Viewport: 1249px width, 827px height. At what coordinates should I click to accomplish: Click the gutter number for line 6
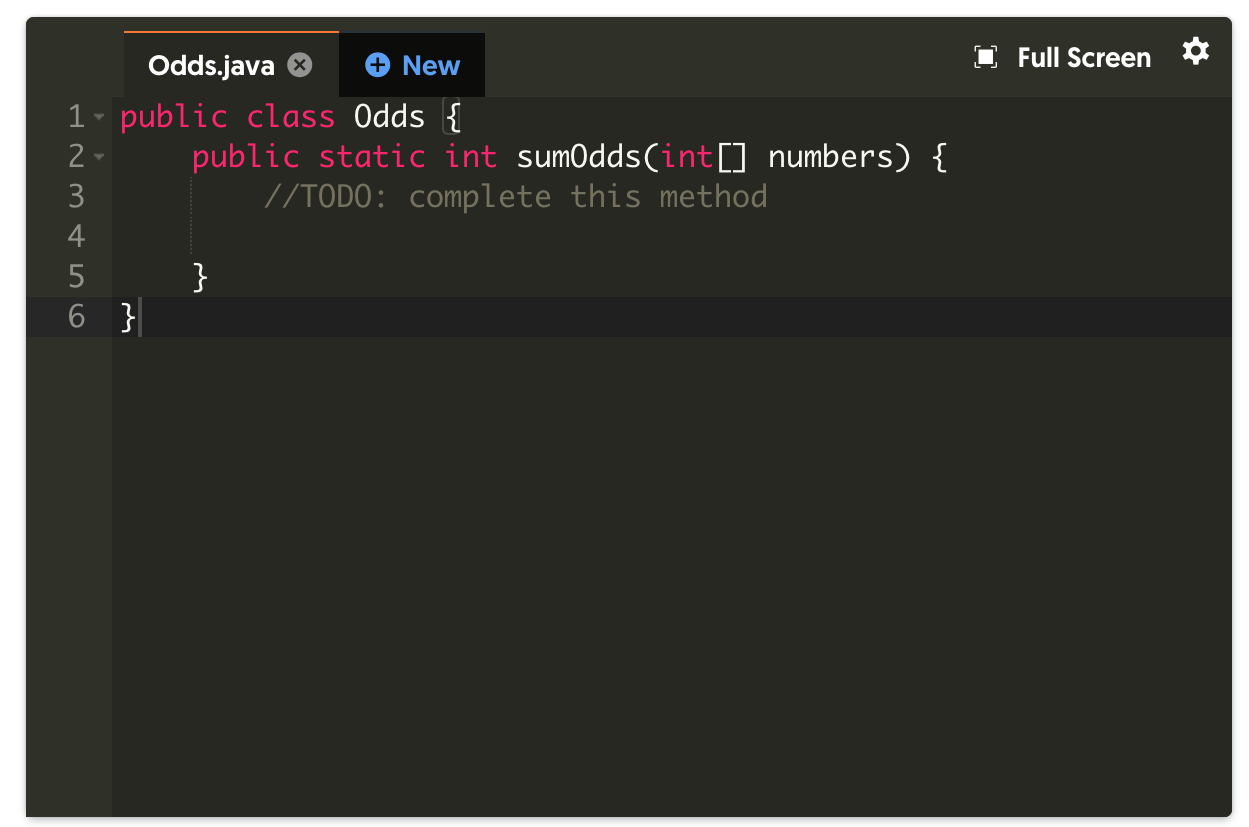click(76, 317)
